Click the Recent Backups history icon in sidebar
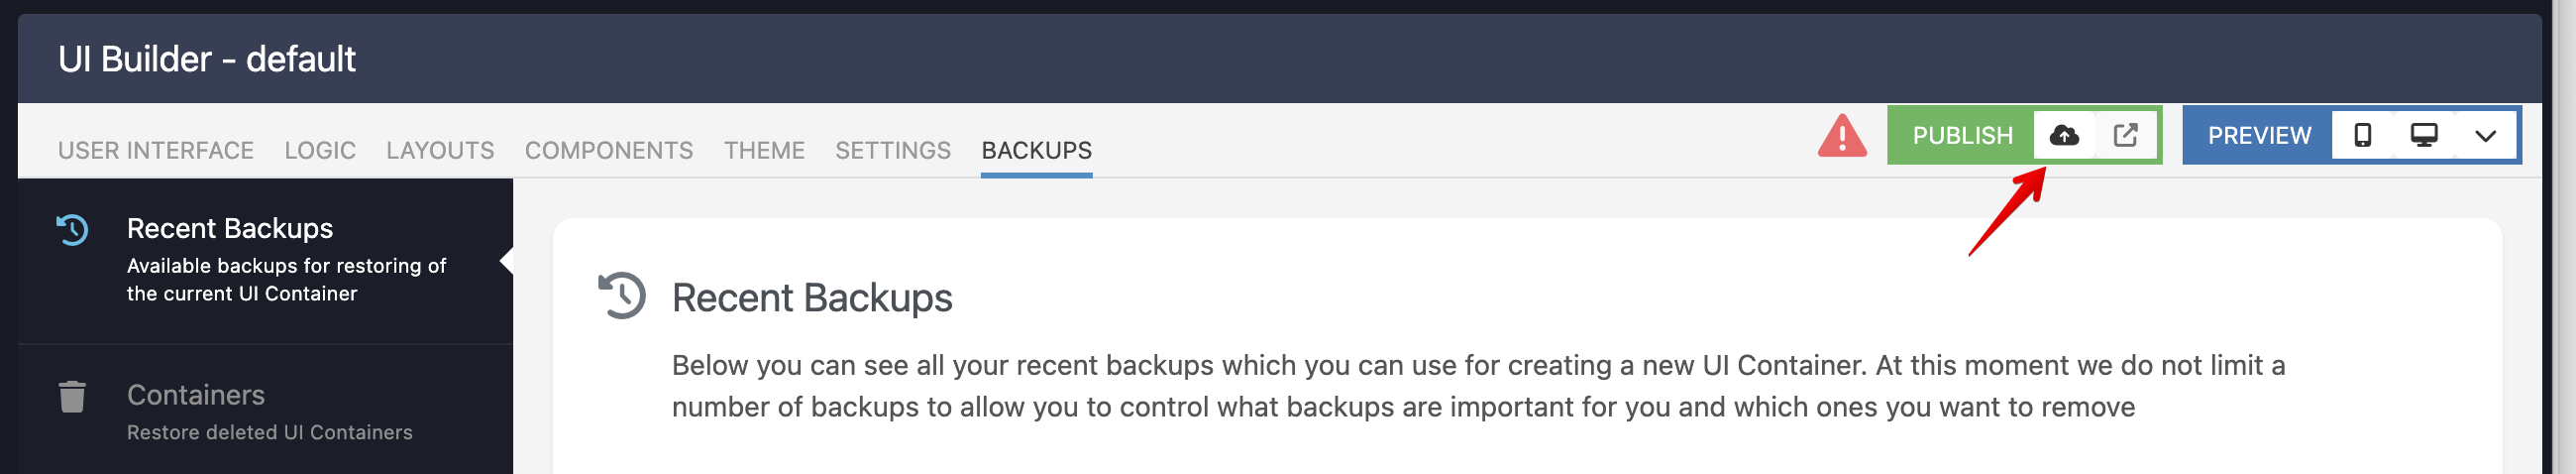 point(72,230)
